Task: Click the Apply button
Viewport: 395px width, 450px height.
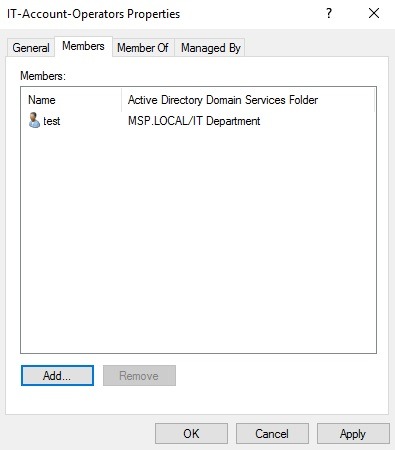Action: click(353, 434)
